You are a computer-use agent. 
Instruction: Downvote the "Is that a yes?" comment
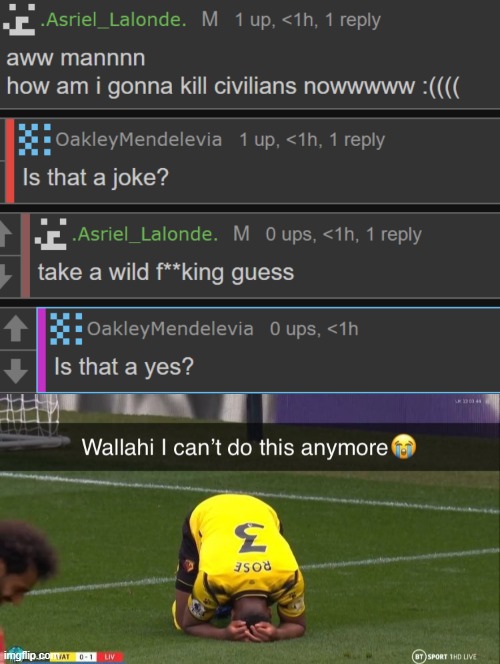pos(16,371)
